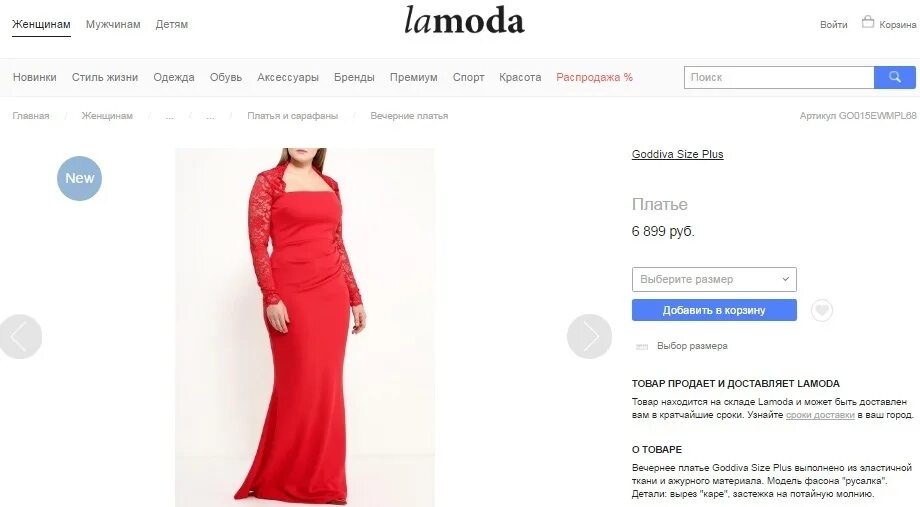Click Войти to sign in

[833, 25]
